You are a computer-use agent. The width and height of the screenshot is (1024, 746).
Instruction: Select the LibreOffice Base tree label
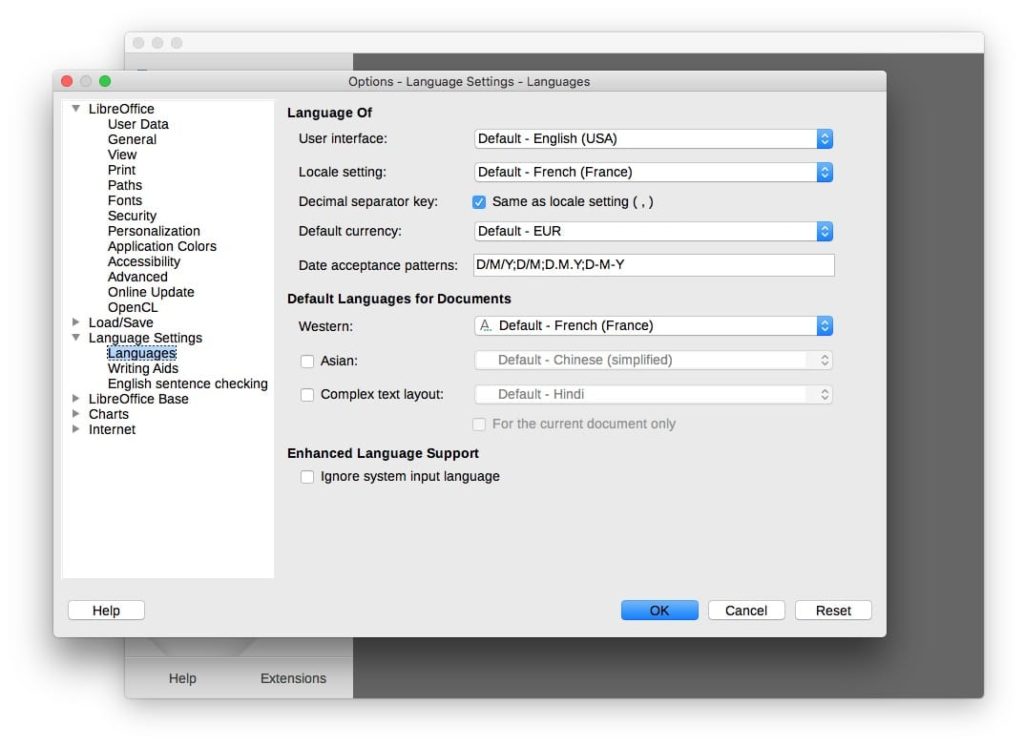[x=138, y=398]
